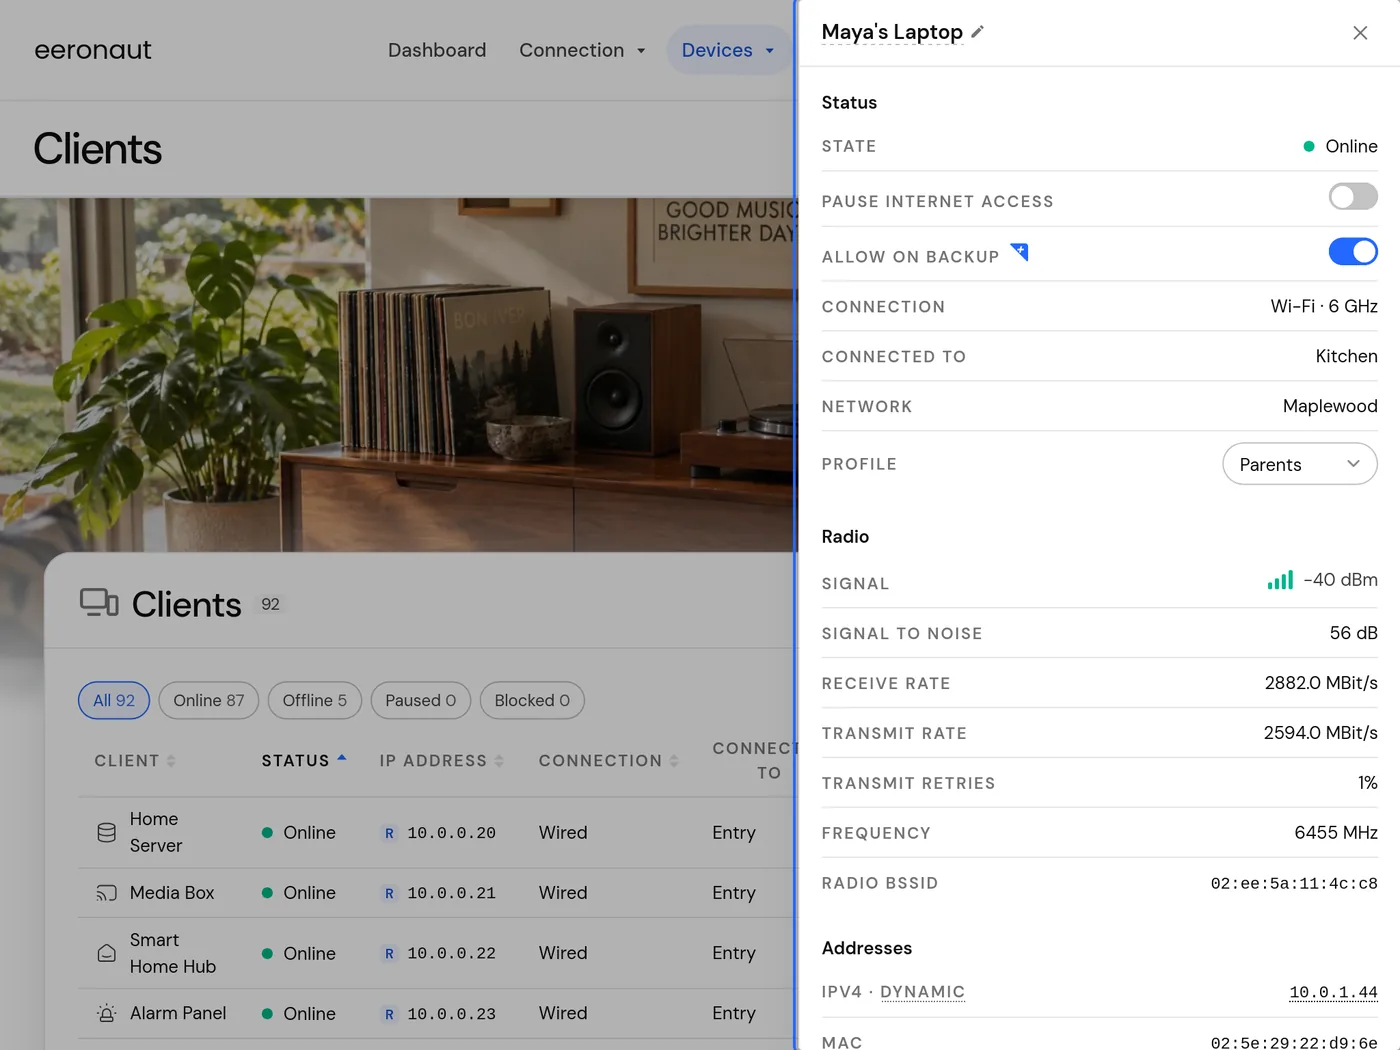Click the Alarm Panel siren icon
This screenshot has height=1050, width=1400.
coord(106,1013)
